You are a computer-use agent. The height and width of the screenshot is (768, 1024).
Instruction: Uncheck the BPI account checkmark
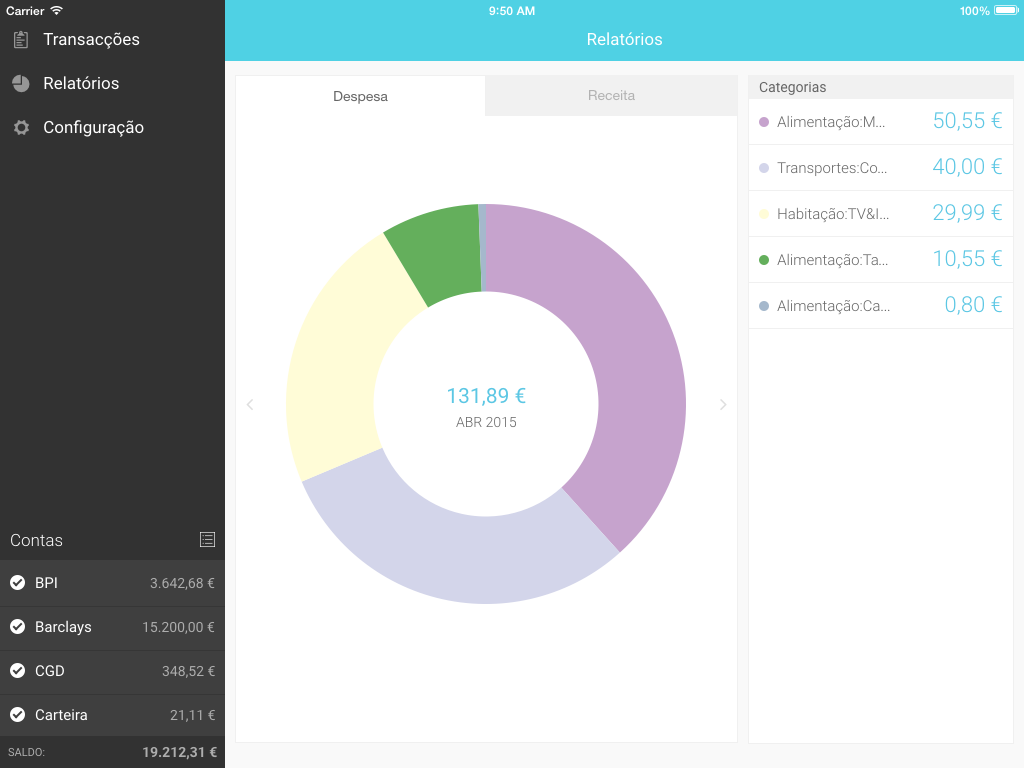click(x=17, y=583)
